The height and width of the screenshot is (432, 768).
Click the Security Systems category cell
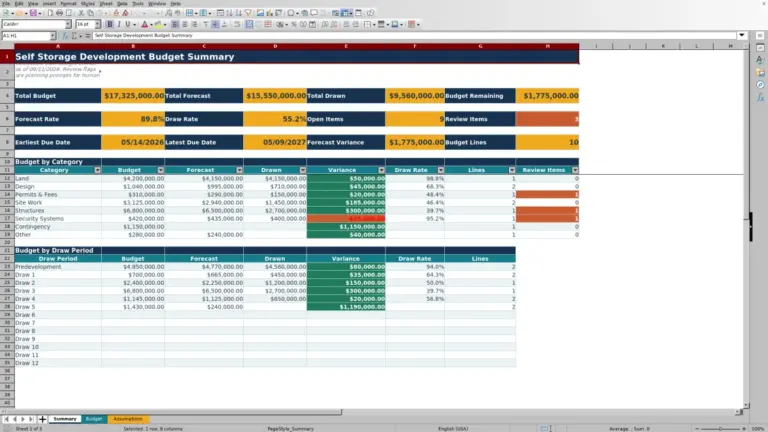tap(58, 218)
